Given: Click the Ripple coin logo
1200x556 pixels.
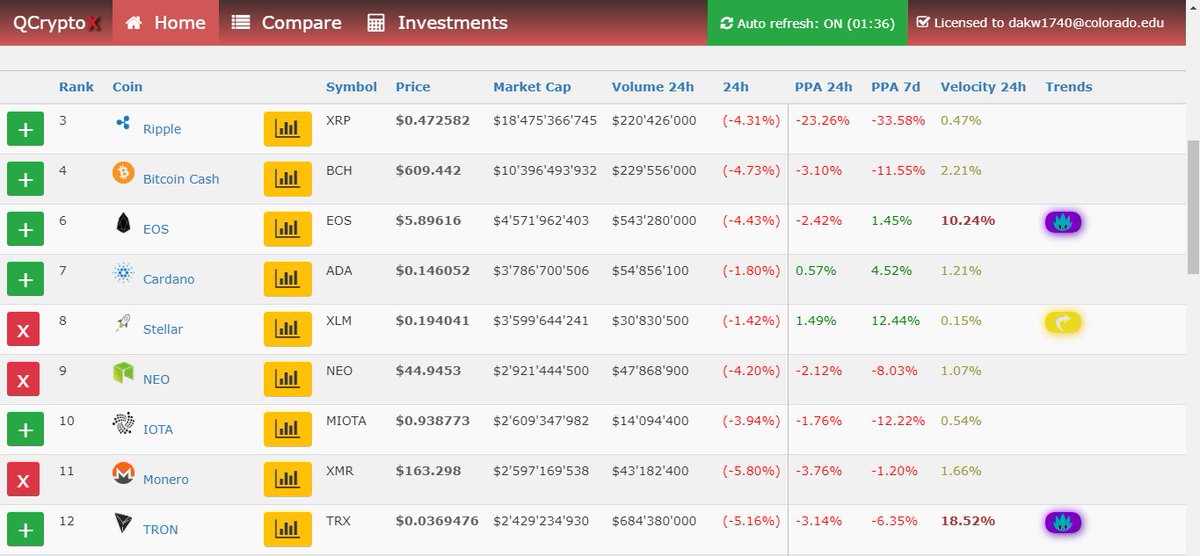Looking at the screenshot, I should tap(124, 123).
